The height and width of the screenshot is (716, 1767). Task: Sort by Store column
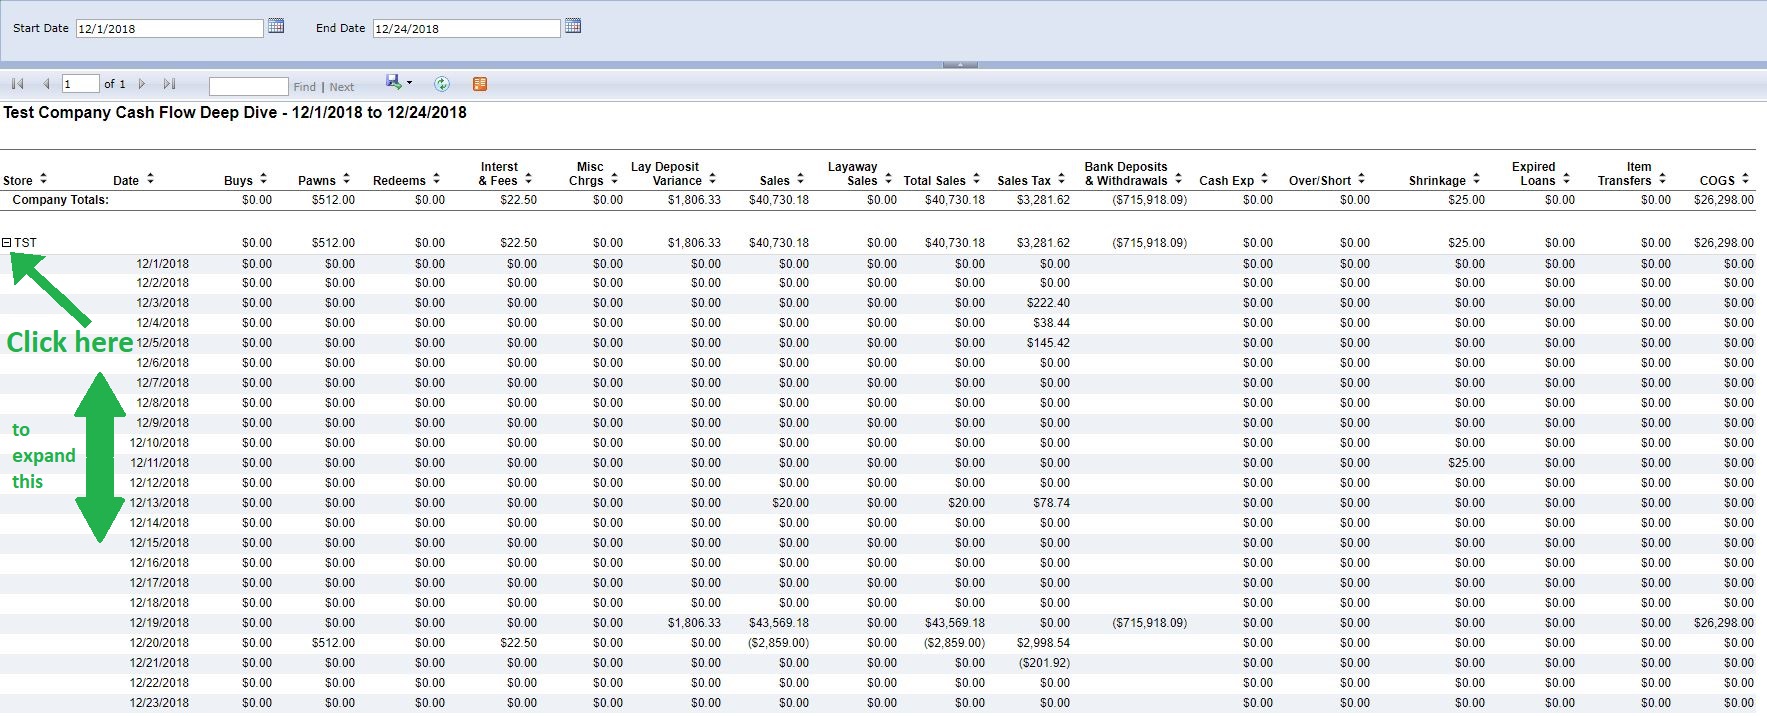click(43, 179)
